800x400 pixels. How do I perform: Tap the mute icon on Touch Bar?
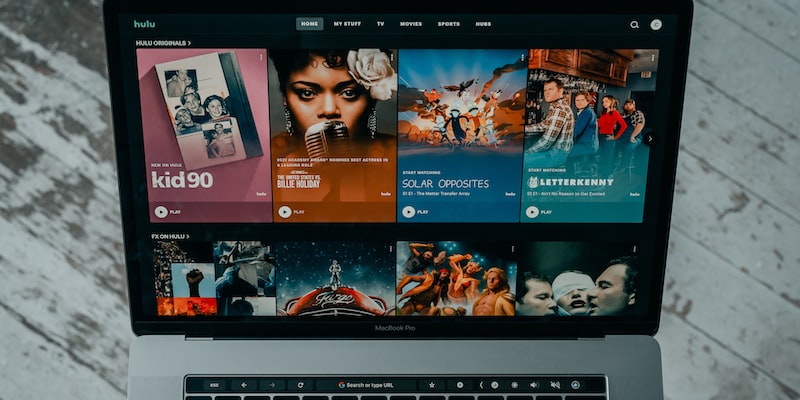click(555, 385)
